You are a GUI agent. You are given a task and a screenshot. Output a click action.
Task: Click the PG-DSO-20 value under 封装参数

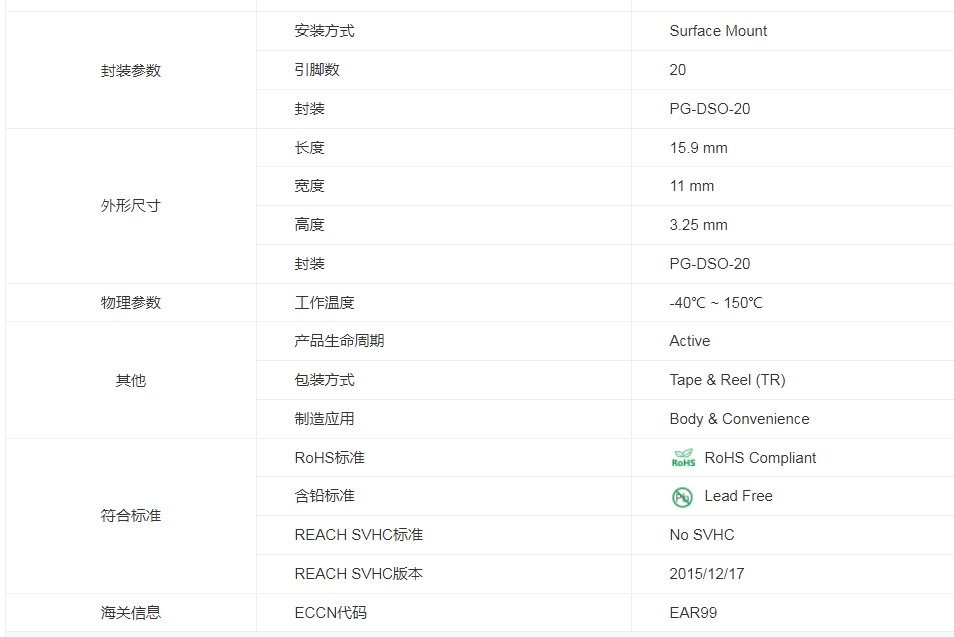point(709,109)
